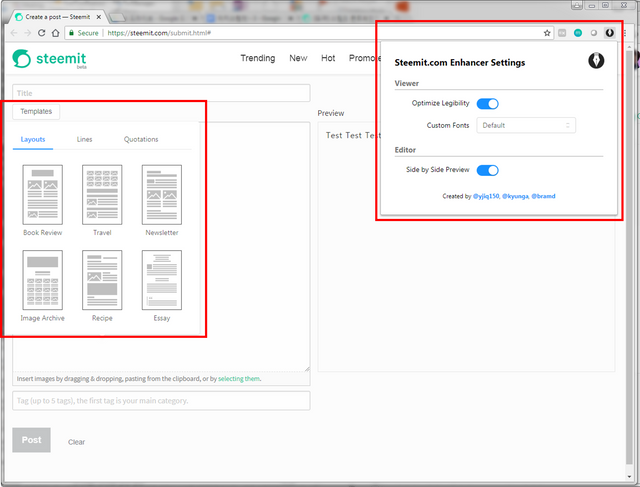Close the Create a post tab
Viewport: 640px width, 487px height.
point(98,17)
